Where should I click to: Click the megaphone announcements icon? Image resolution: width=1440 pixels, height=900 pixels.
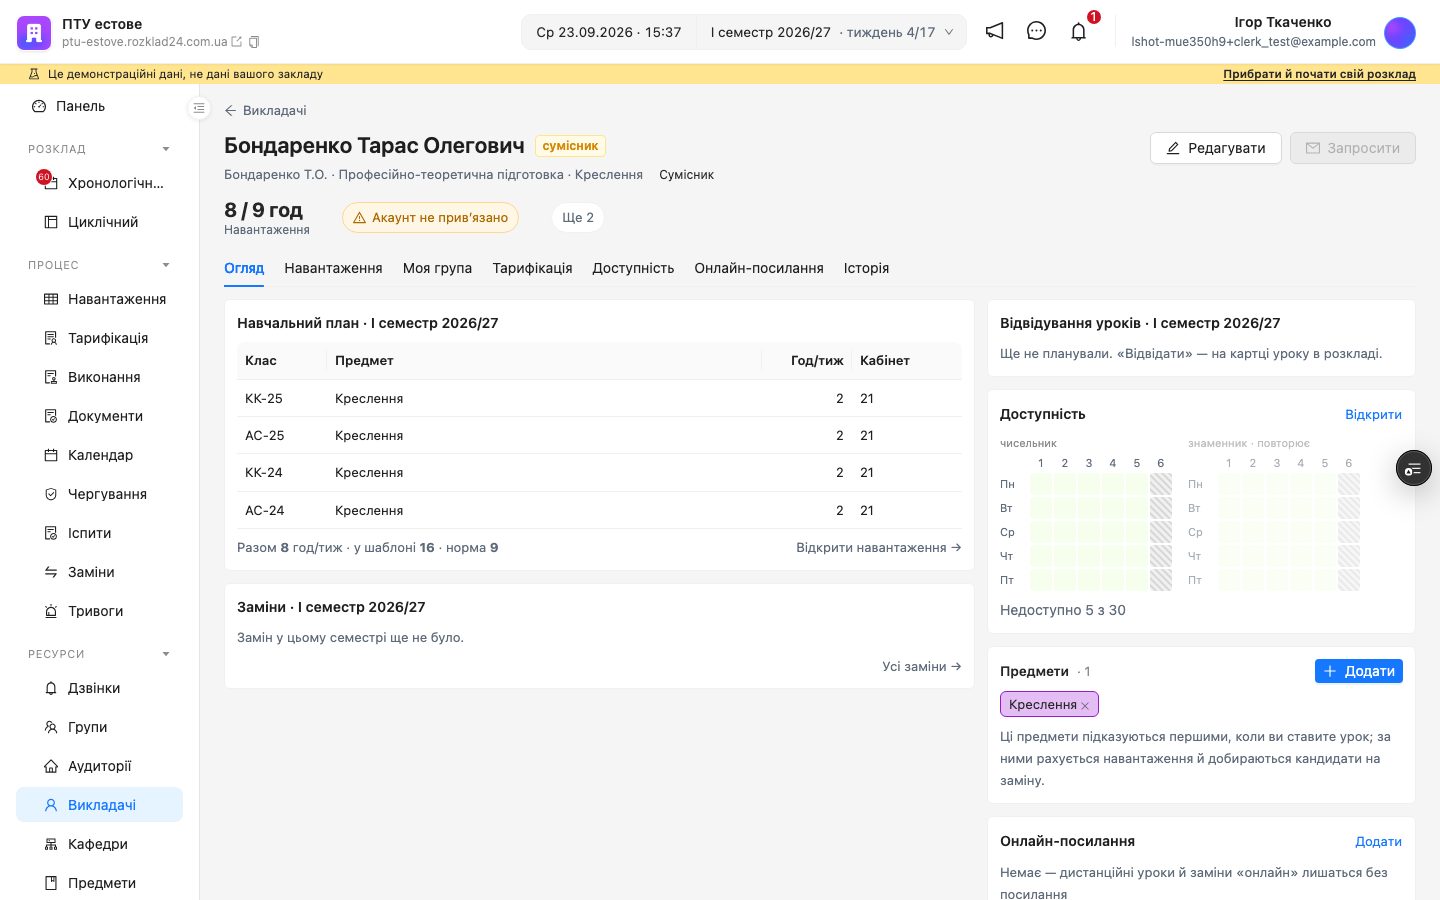[994, 31]
